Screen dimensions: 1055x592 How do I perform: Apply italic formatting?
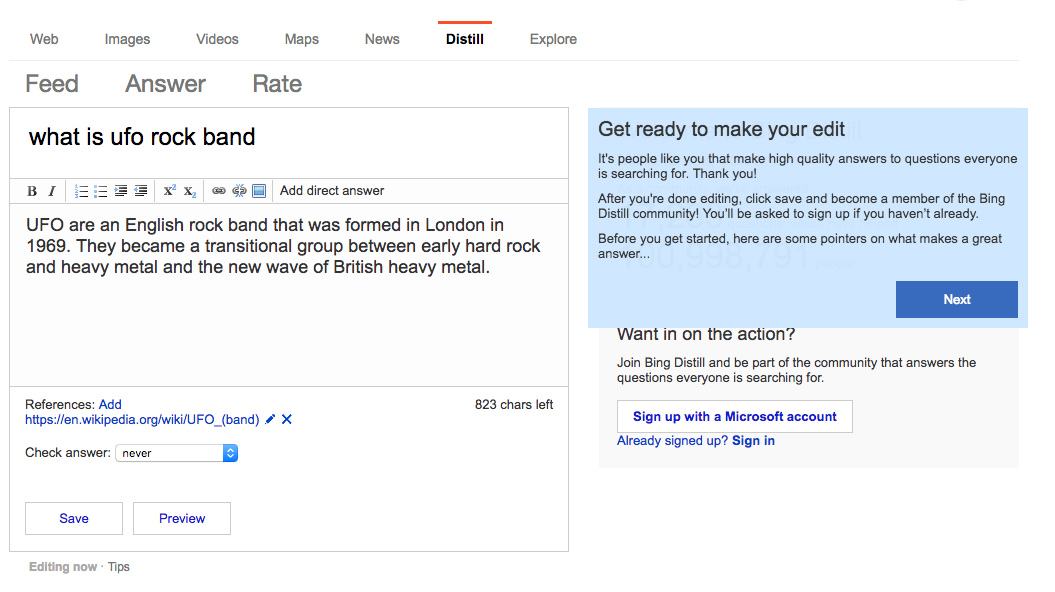tap(51, 191)
